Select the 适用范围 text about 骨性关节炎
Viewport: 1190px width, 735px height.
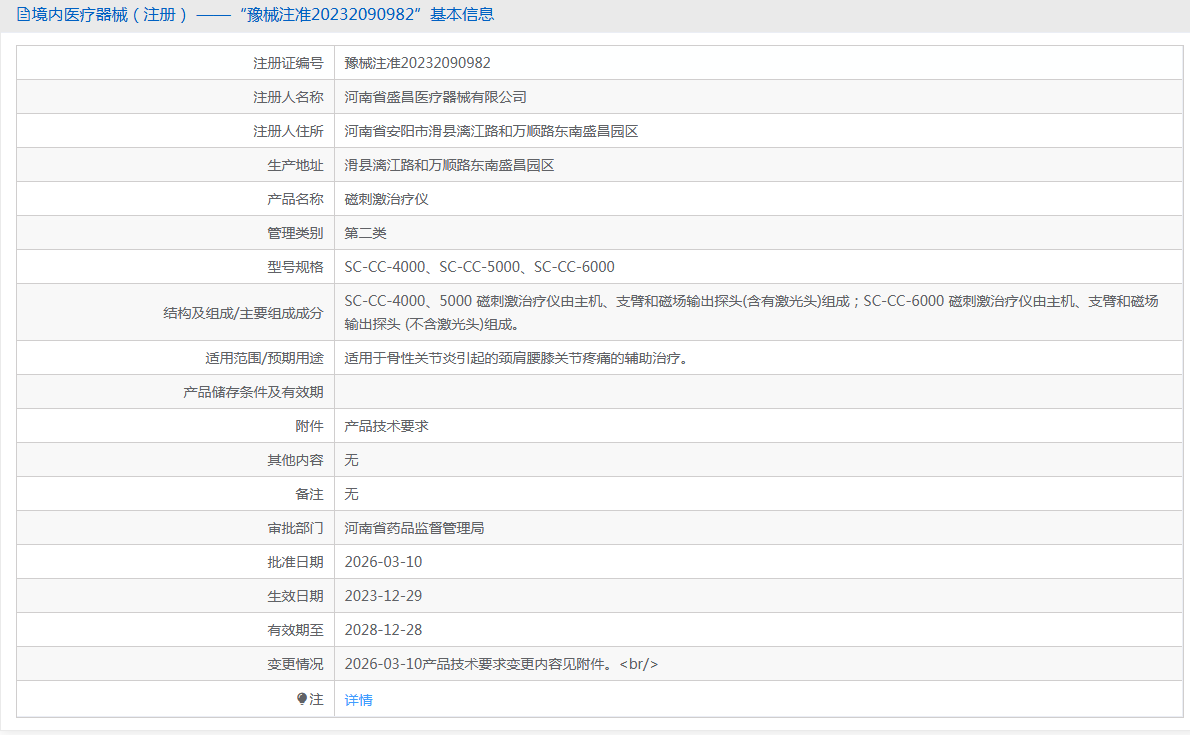[518, 358]
